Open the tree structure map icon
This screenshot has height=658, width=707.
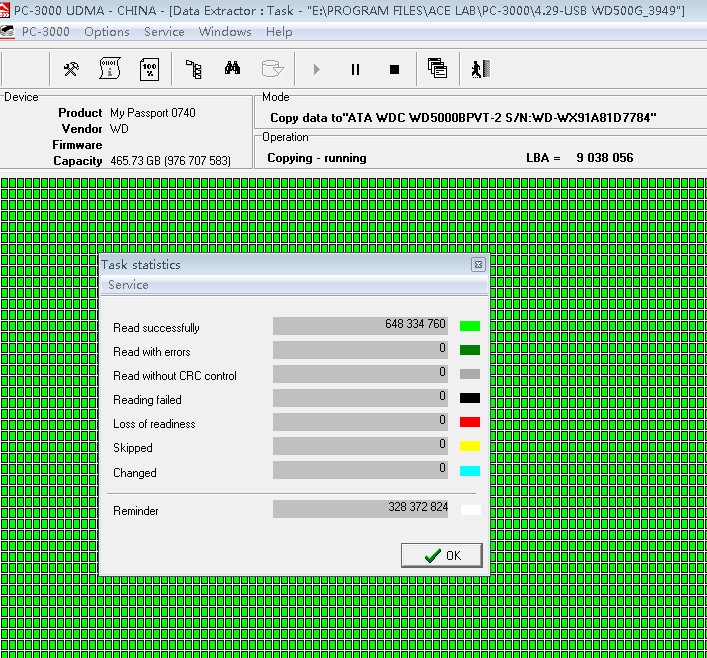[194, 69]
